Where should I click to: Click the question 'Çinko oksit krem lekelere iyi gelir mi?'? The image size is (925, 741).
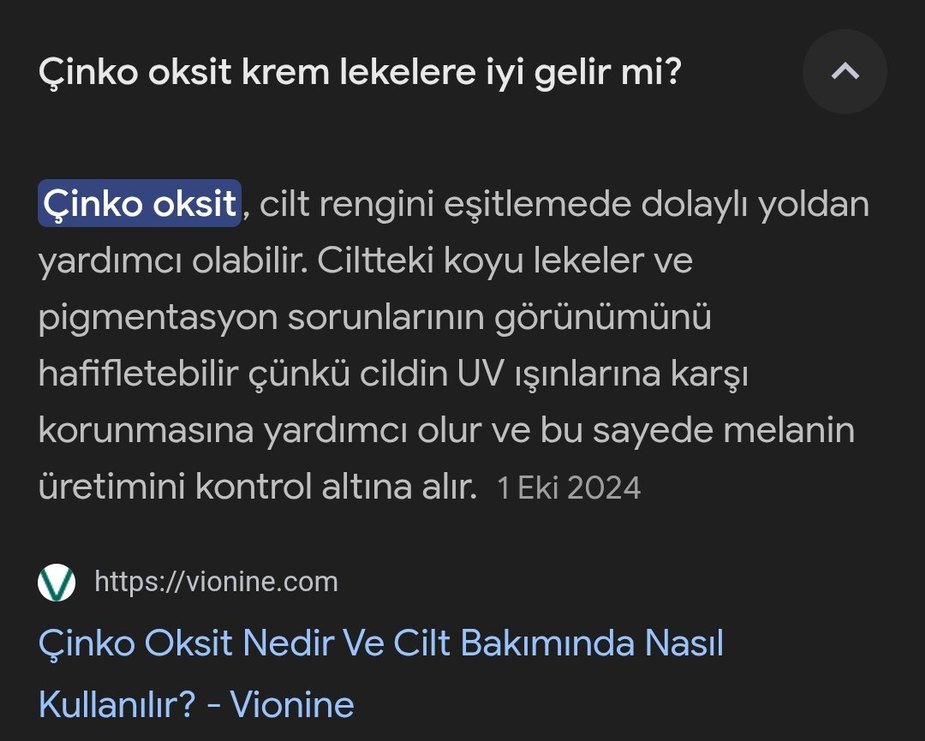(360, 71)
